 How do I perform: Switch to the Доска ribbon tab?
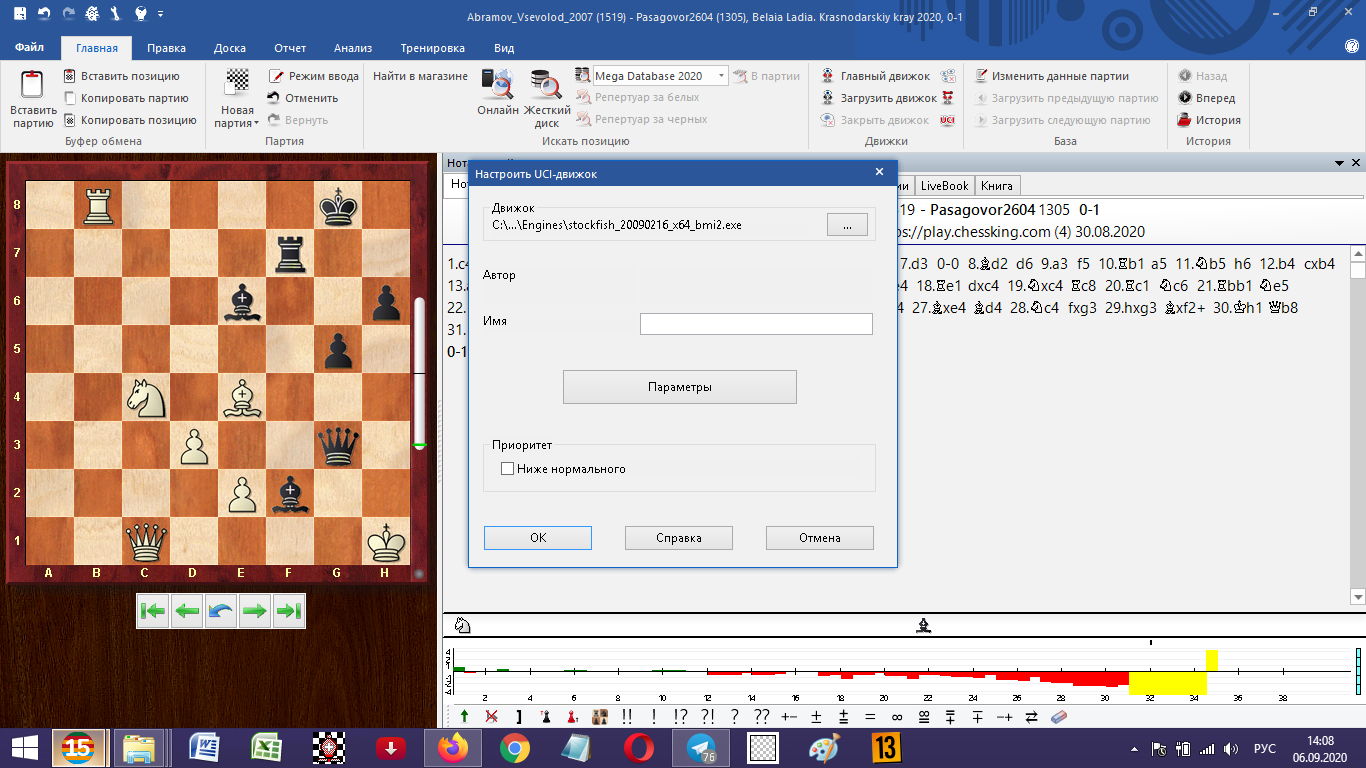[x=230, y=48]
